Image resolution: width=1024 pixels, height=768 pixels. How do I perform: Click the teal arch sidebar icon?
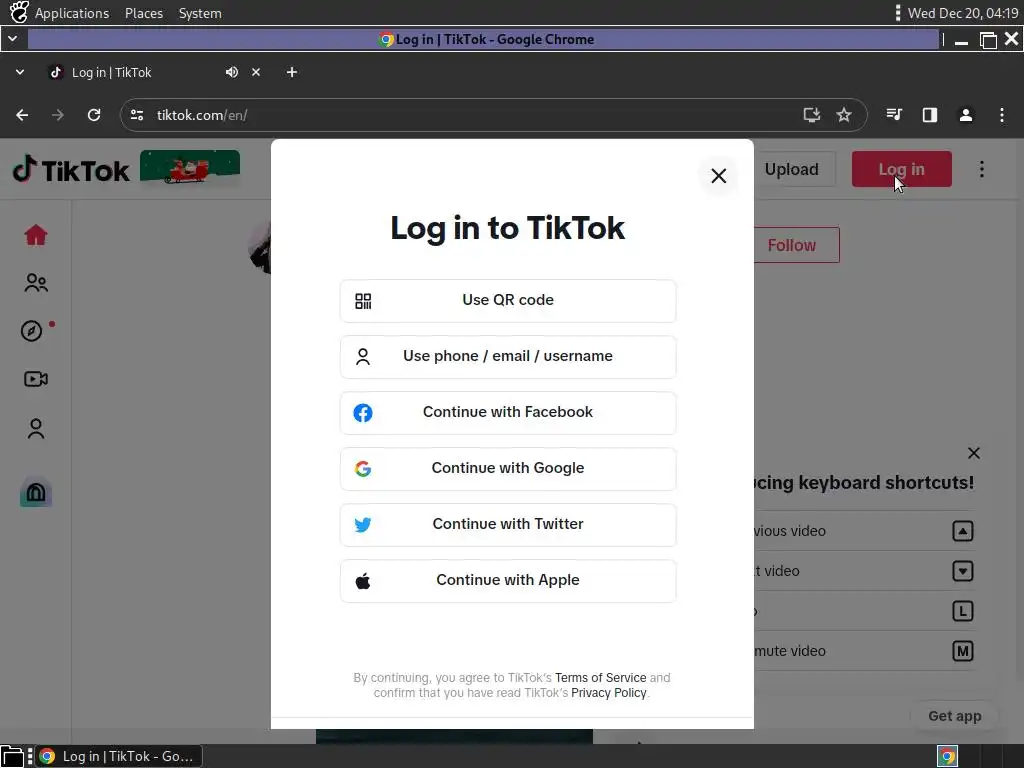coord(36,492)
